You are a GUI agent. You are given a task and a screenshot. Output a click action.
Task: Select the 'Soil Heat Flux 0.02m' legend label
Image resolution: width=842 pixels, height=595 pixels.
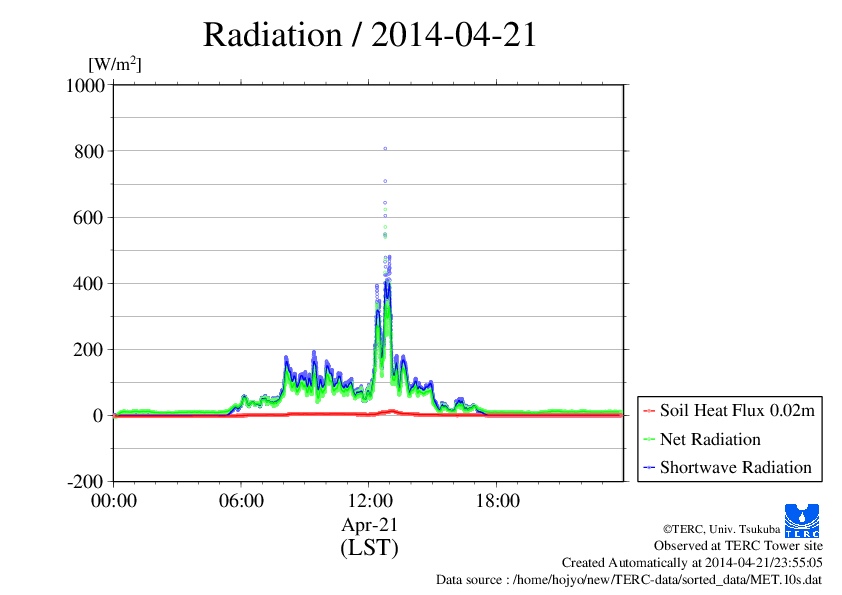coord(737,410)
